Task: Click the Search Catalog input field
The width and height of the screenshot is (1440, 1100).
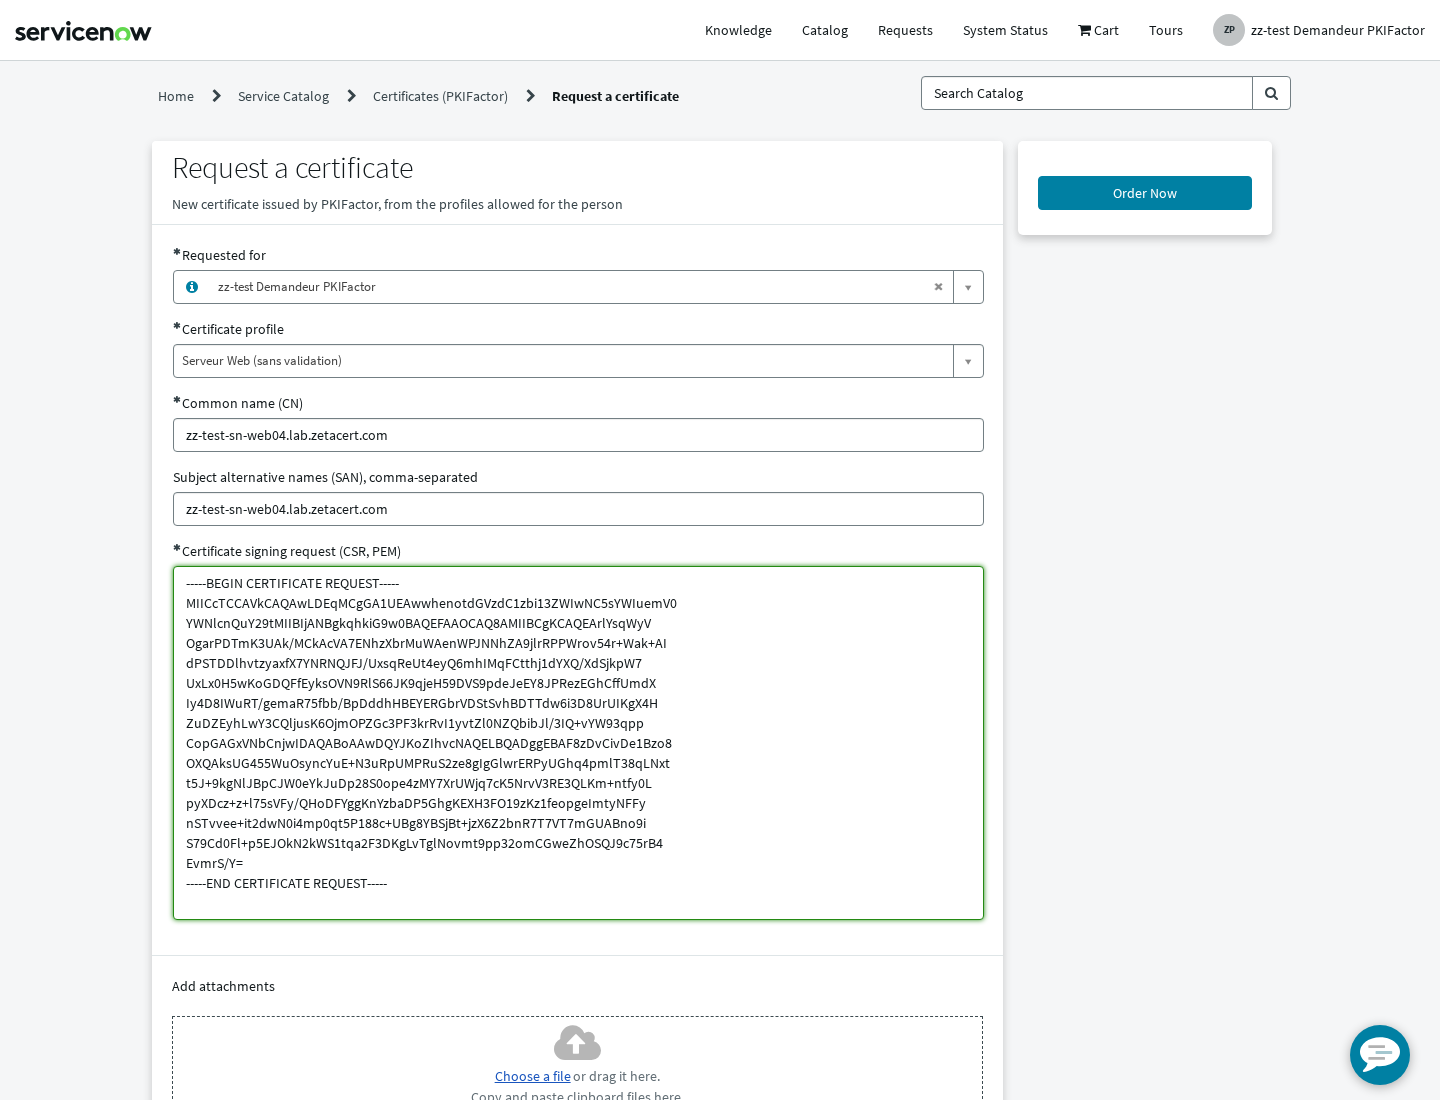Action: coord(1087,93)
